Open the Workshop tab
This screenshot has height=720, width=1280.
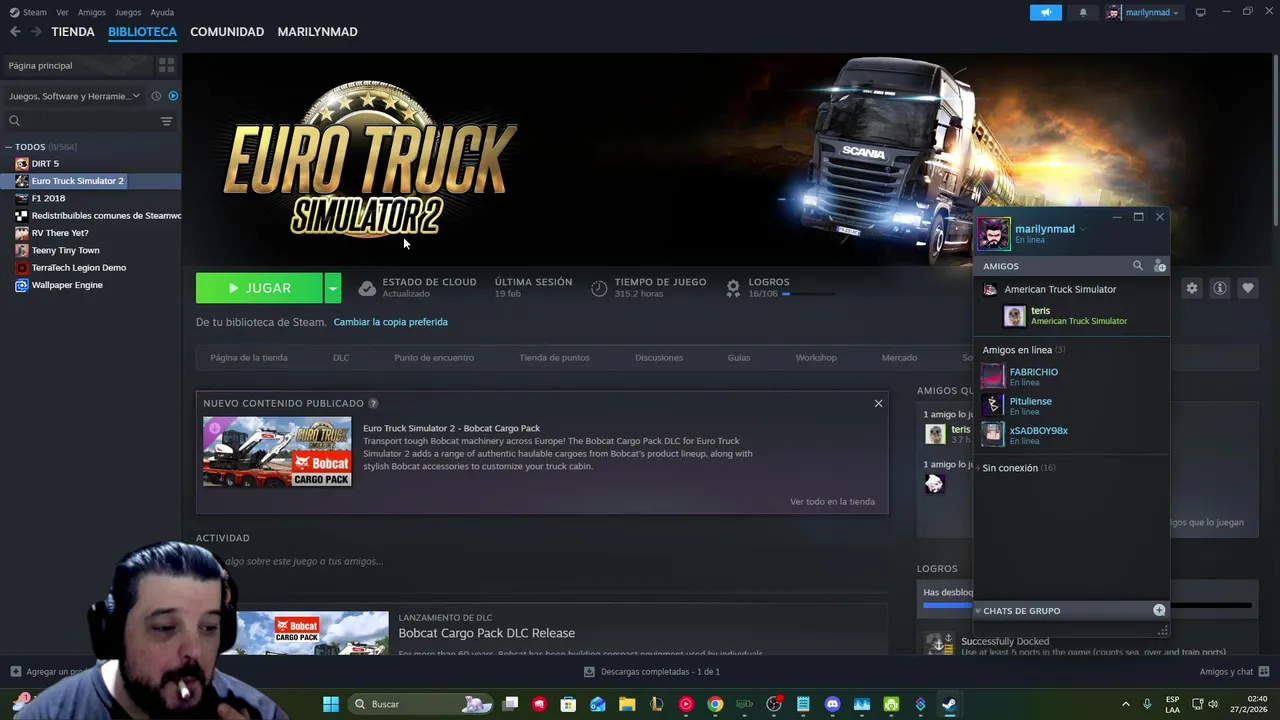(x=816, y=358)
